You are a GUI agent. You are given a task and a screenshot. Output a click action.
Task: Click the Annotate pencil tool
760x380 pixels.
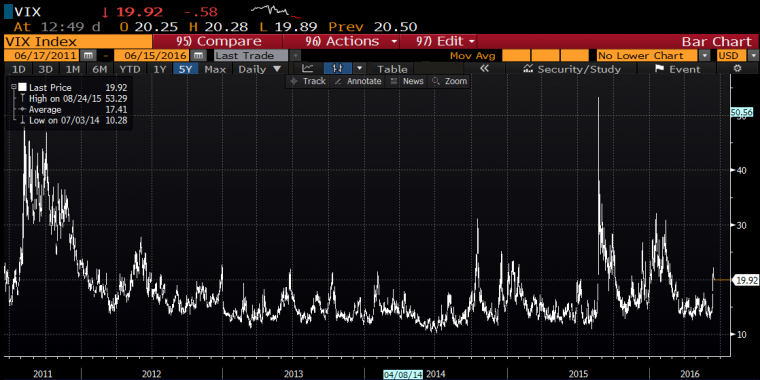(x=358, y=81)
